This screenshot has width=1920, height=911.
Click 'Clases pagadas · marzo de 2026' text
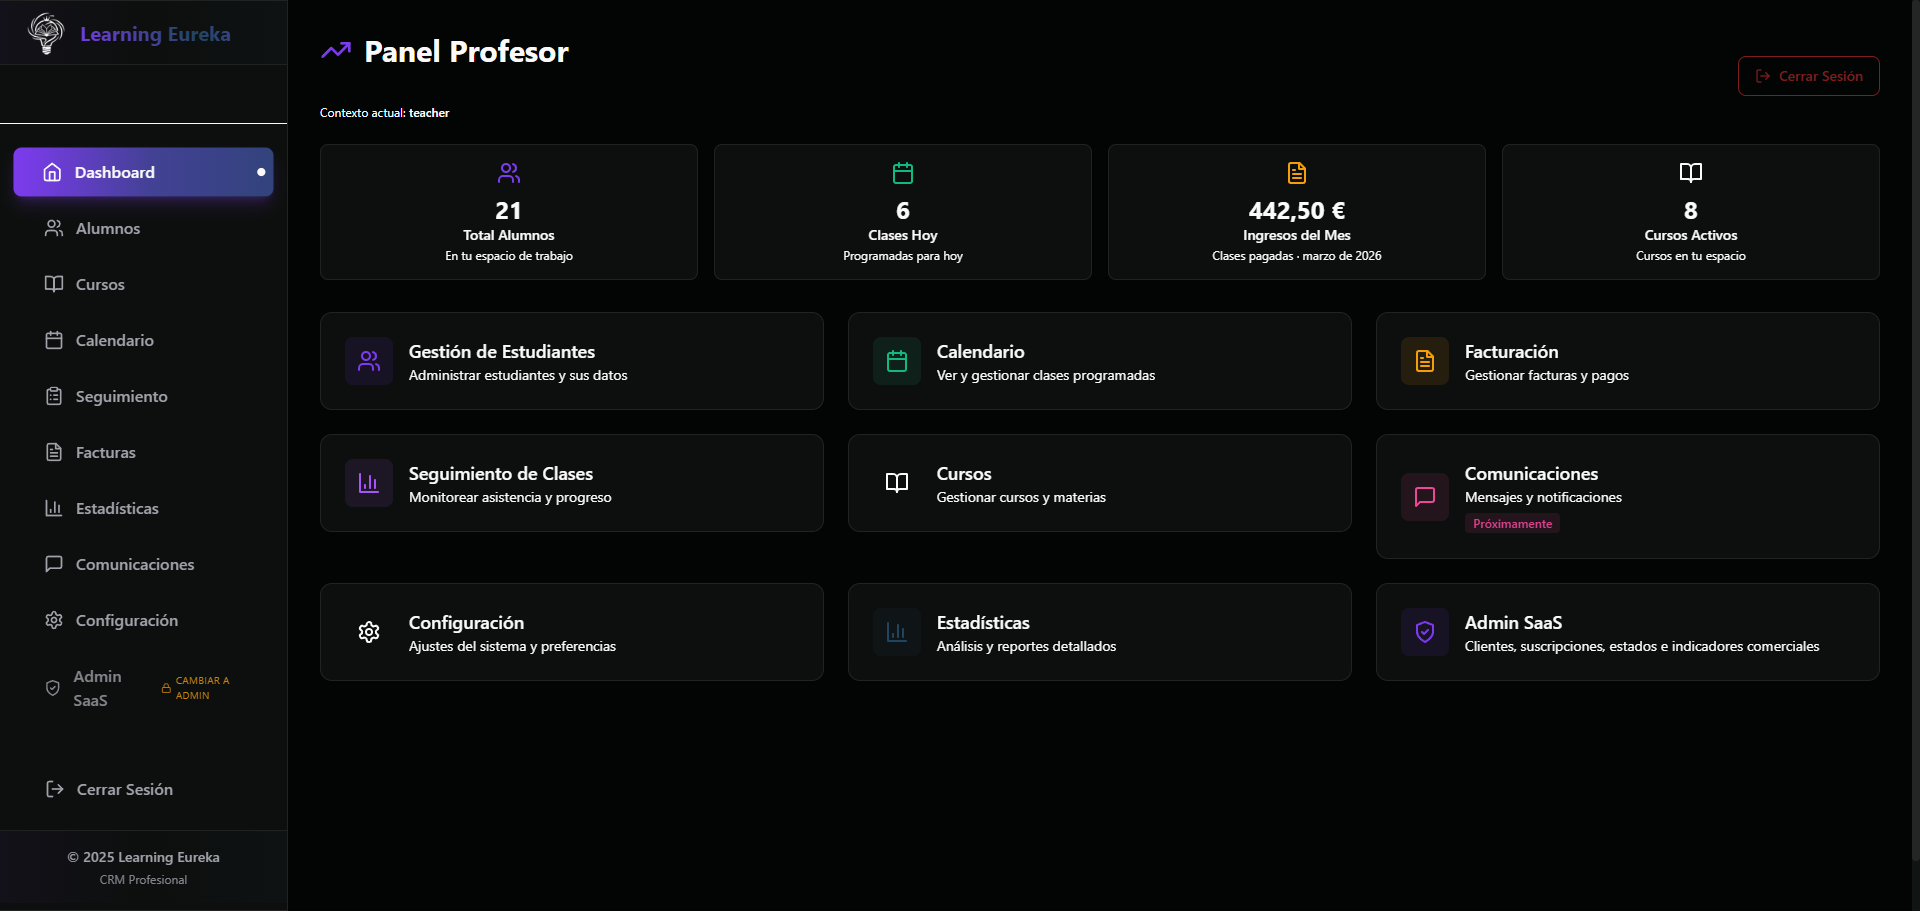[x=1297, y=256]
